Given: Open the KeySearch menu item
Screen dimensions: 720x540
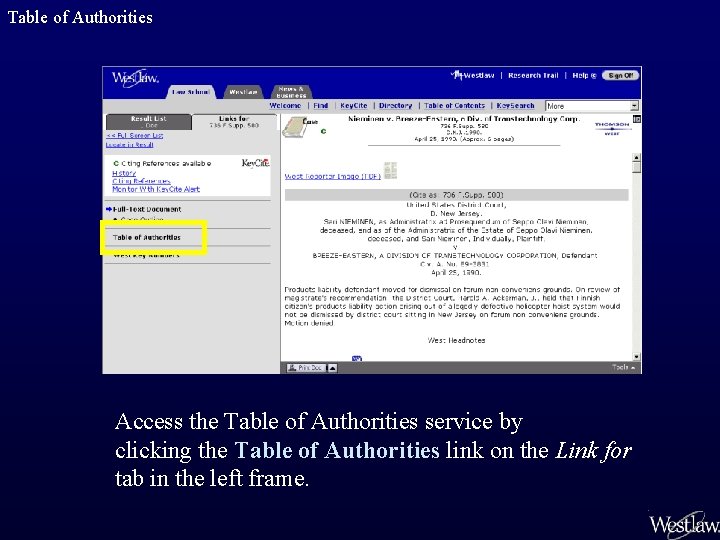Looking at the screenshot, I should (515, 106).
